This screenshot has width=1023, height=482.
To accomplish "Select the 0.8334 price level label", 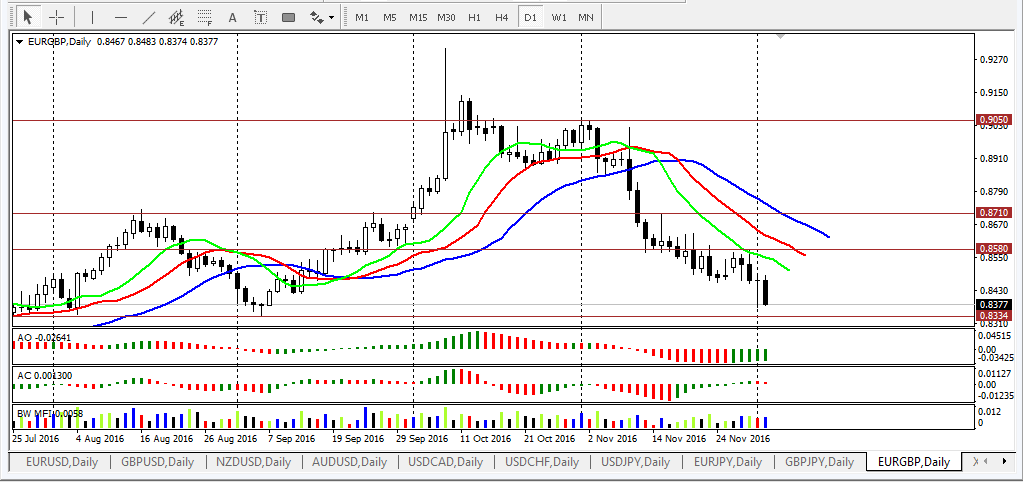I will pos(994,316).
